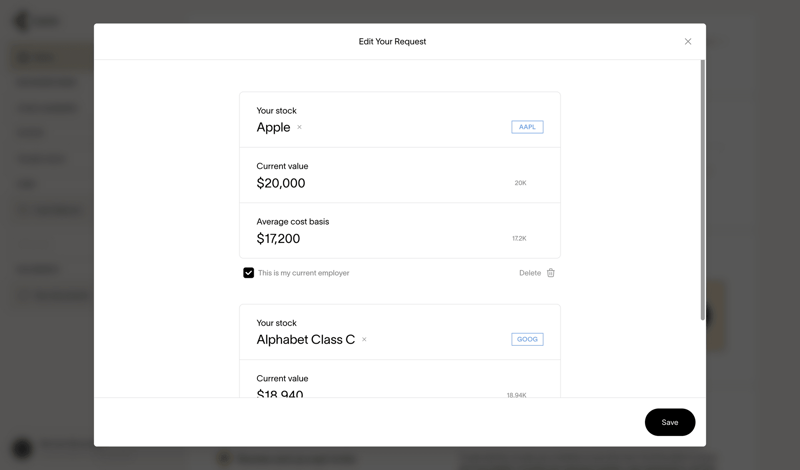This screenshot has height=470, width=800.
Task: Save the edited request
Action: [669, 422]
